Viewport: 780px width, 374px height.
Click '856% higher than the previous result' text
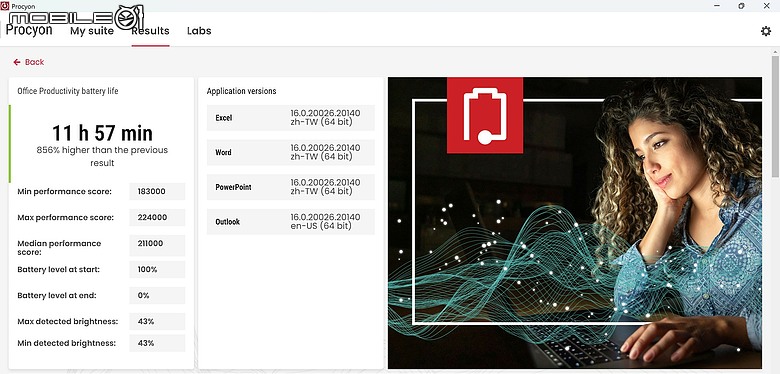click(x=102, y=156)
